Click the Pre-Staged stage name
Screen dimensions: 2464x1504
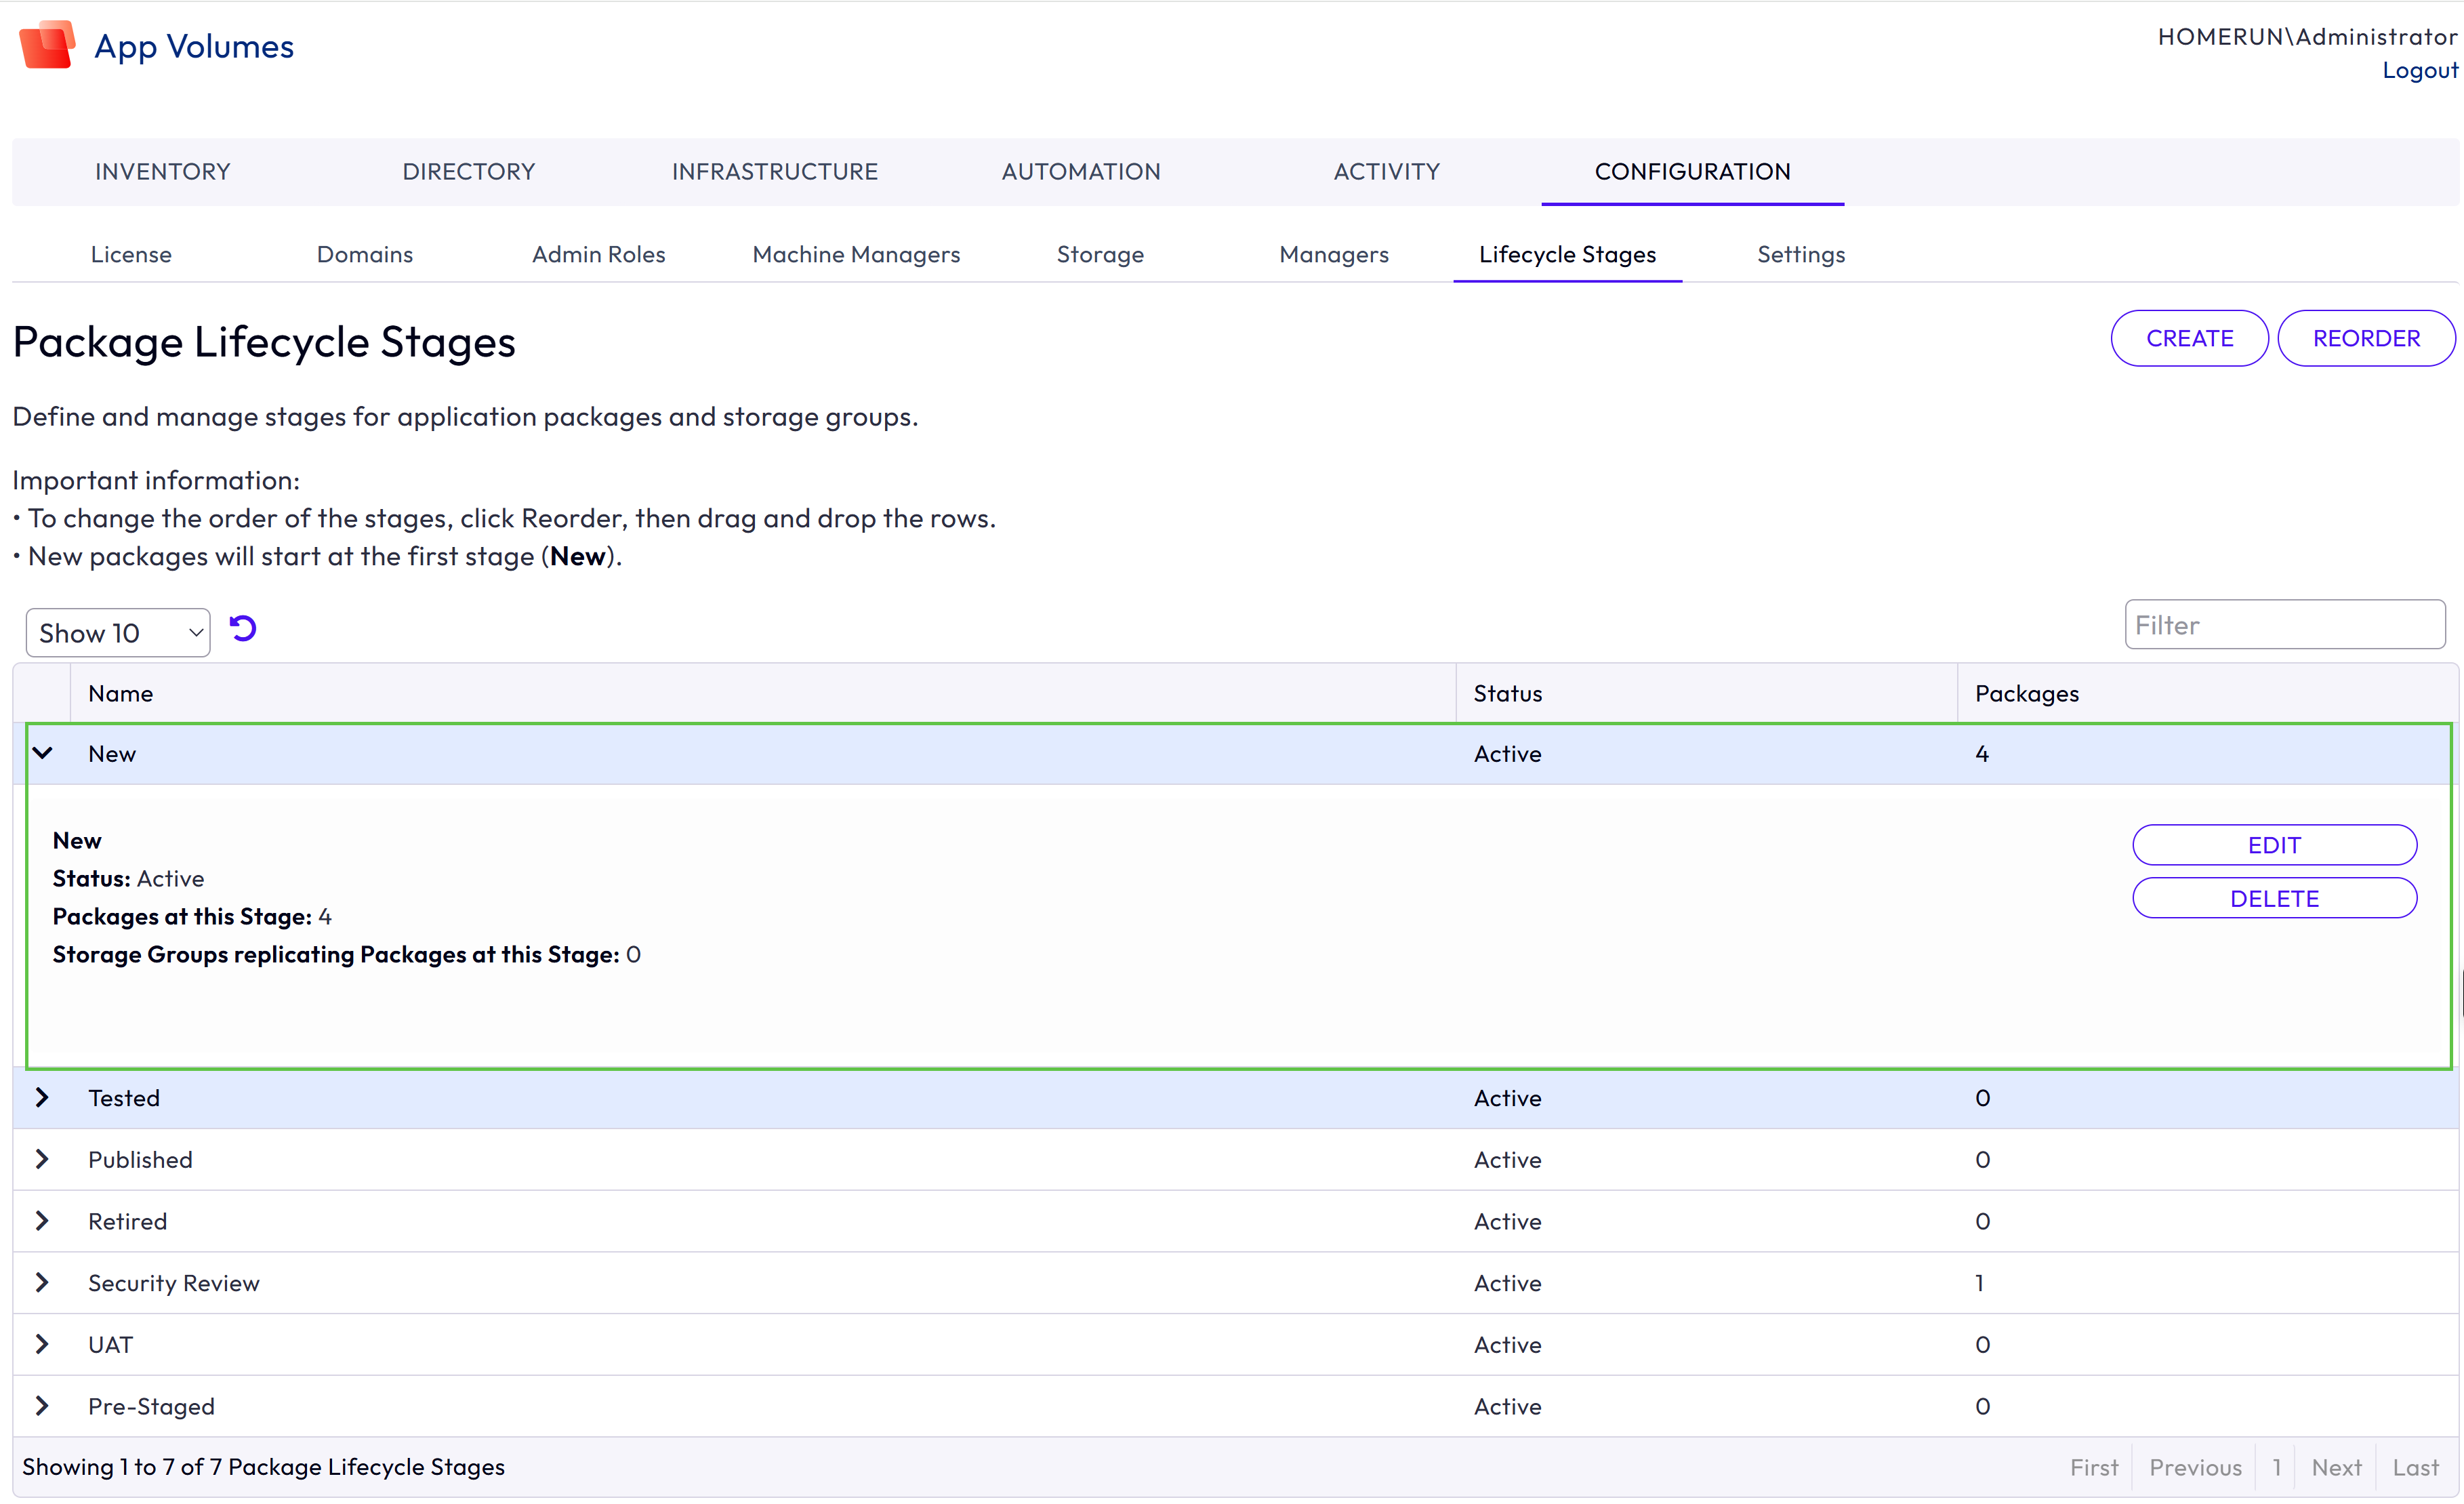point(151,1406)
